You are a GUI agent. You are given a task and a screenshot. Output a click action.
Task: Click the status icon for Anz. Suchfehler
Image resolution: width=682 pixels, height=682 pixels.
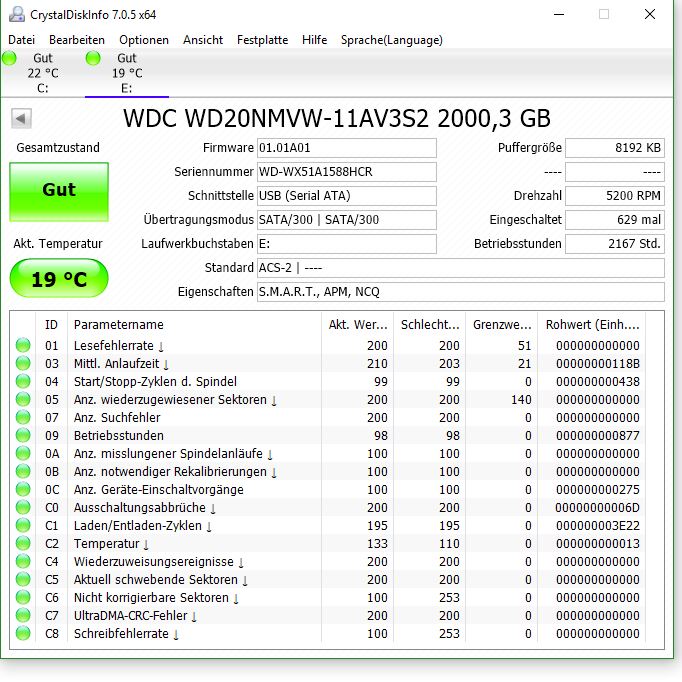23,418
